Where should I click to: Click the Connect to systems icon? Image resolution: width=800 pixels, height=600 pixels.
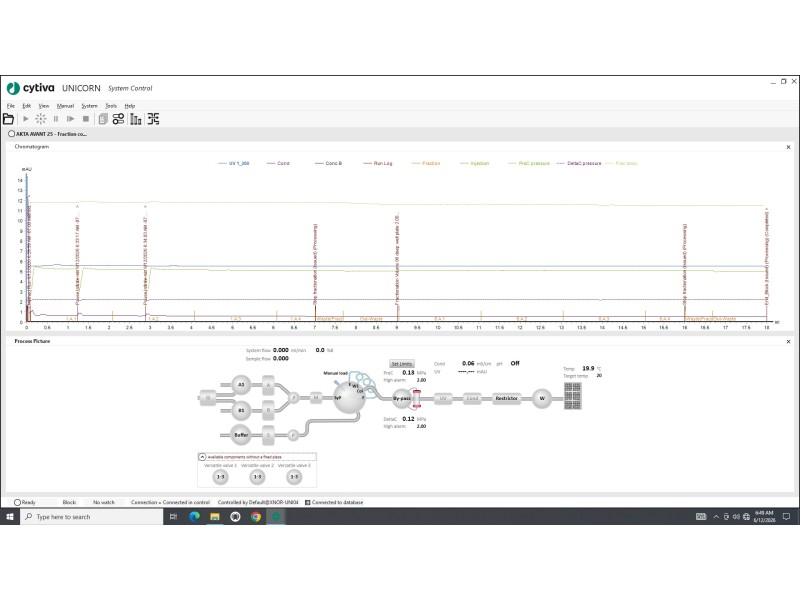tap(154, 119)
